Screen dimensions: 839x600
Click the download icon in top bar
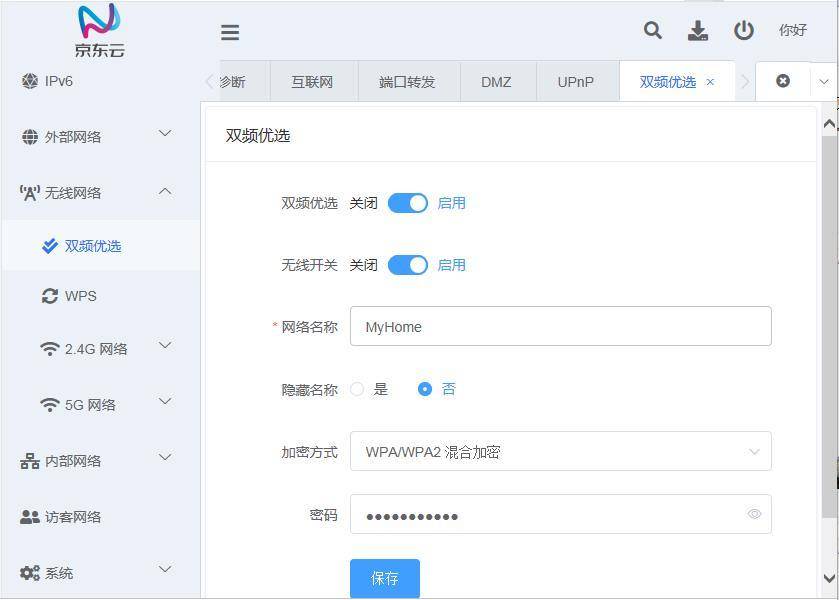(x=698, y=31)
